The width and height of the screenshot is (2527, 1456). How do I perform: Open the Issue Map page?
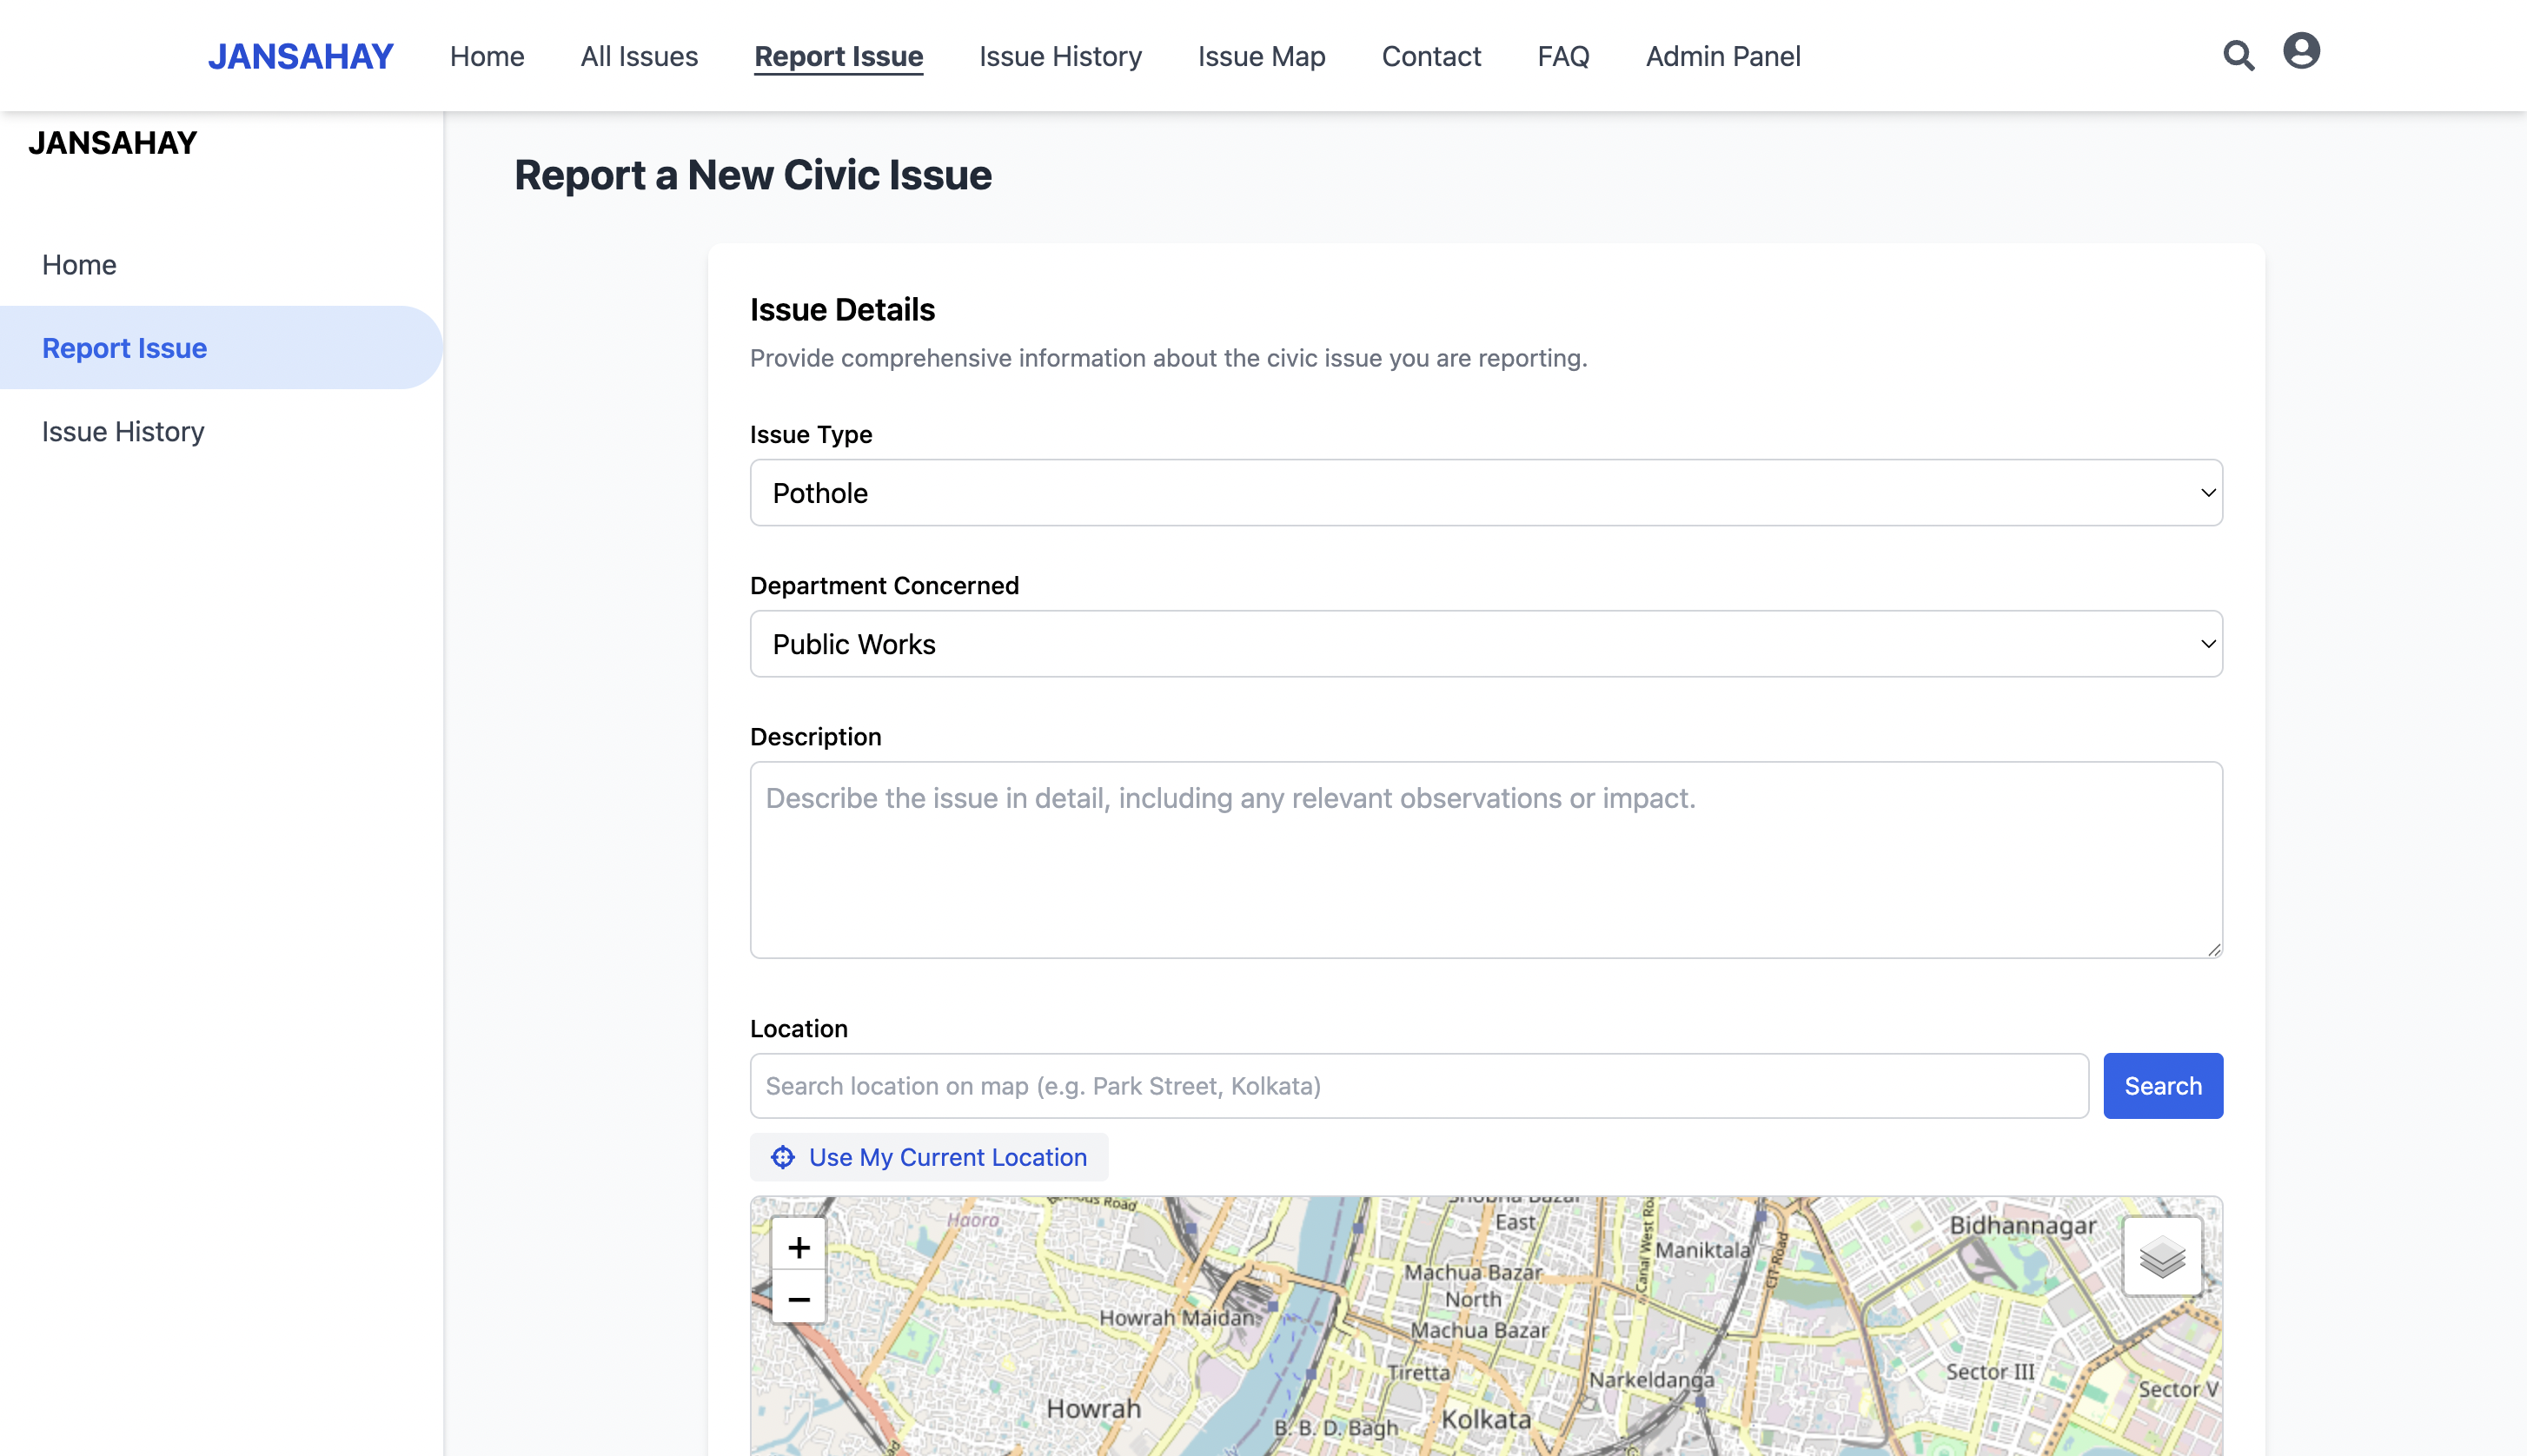coord(1261,56)
